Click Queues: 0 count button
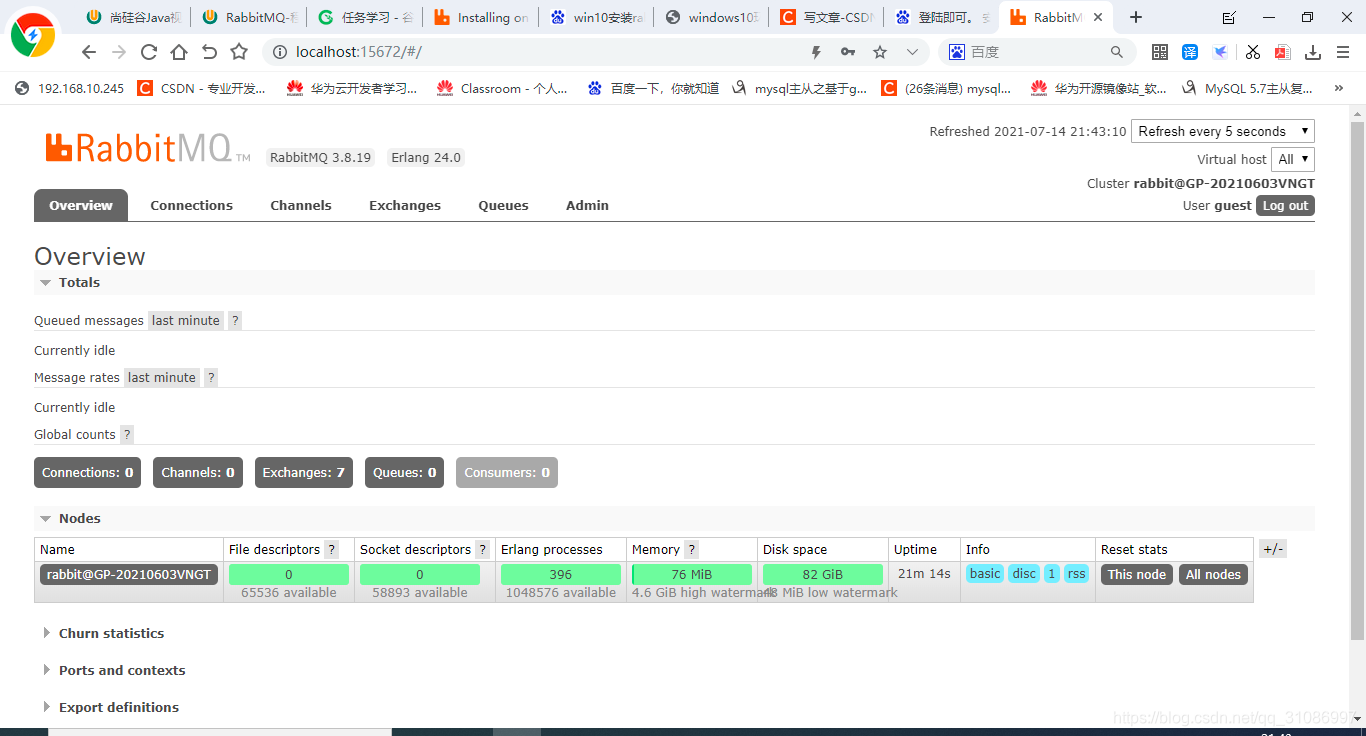This screenshot has height=736, width=1366. click(x=404, y=473)
